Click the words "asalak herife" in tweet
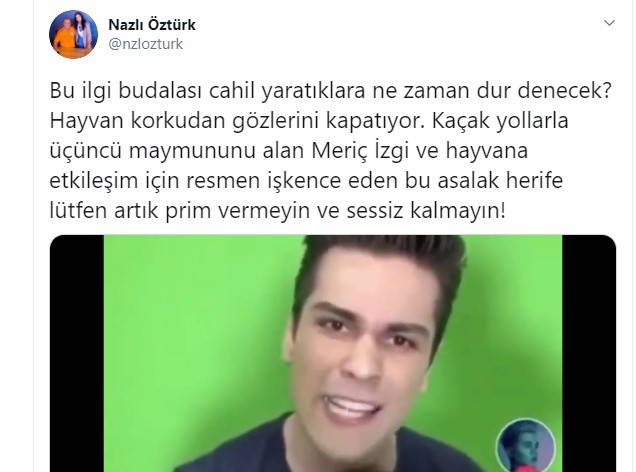Viewport: 636px width, 472px height. coord(500,181)
